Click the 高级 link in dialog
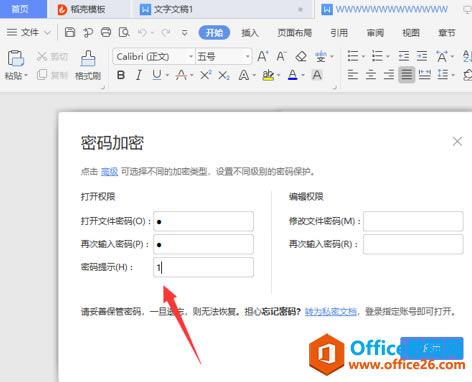The image size is (472, 382). (x=109, y=172)
